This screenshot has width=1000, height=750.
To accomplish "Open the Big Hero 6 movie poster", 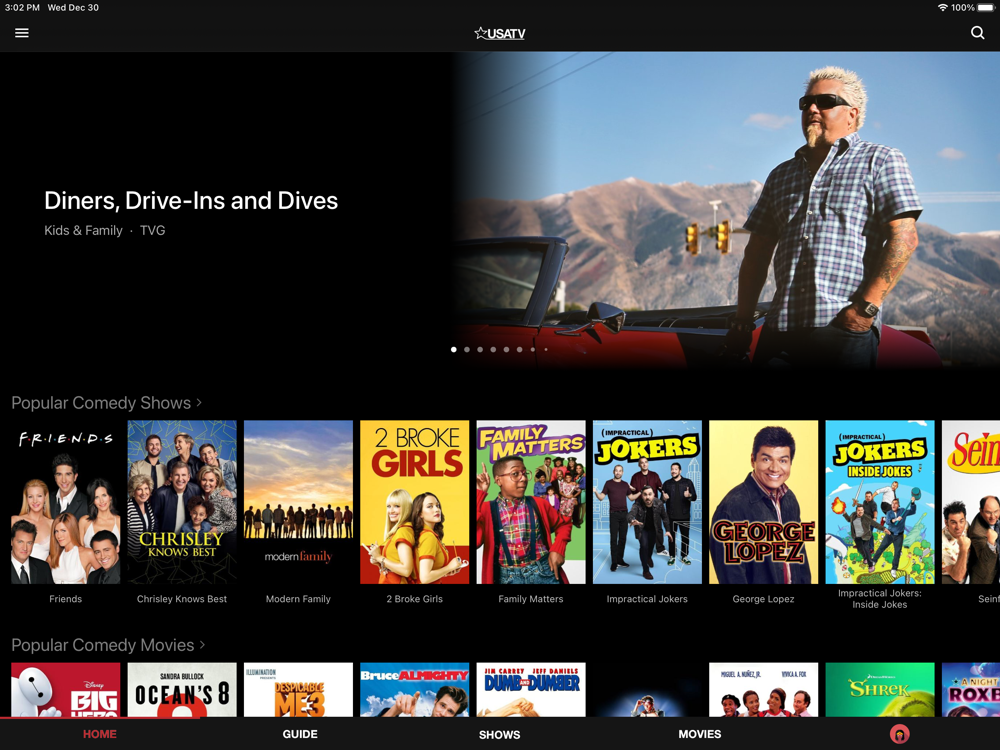I will [x=66, y=689].
